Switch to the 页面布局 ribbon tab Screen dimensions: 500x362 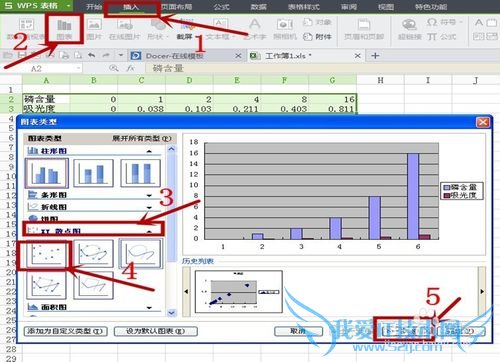tap(176, 7)
